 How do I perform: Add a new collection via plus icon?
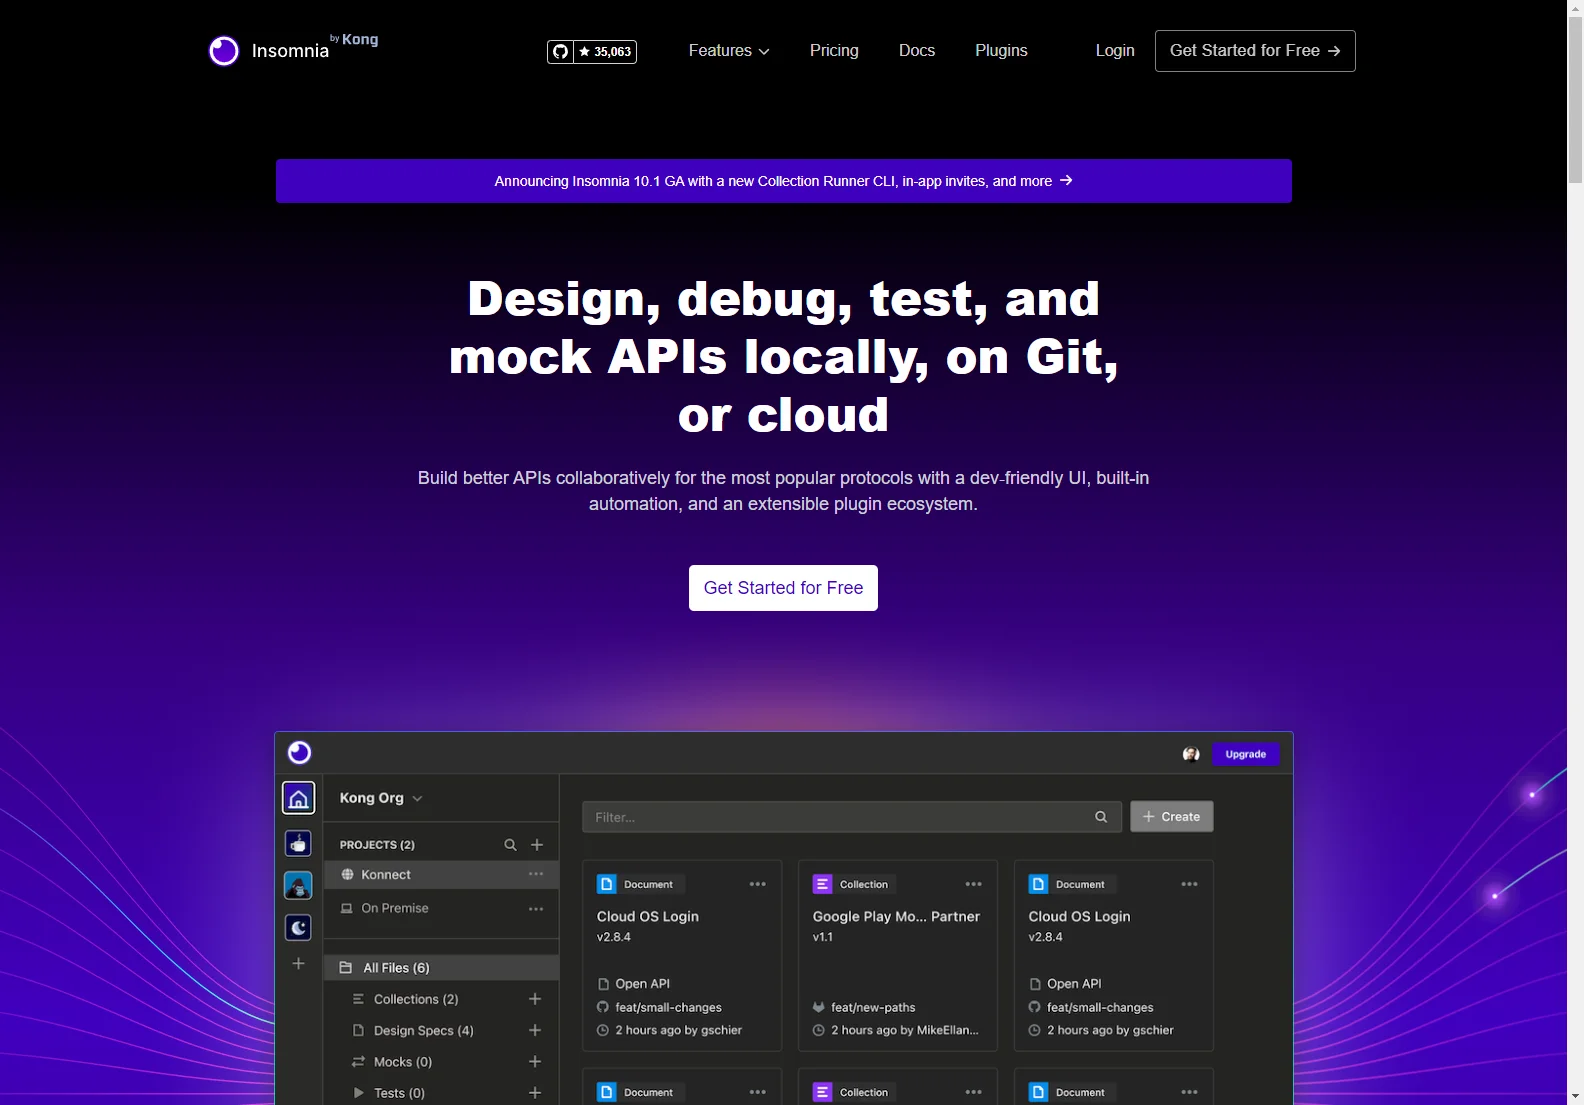pos(535,999)
